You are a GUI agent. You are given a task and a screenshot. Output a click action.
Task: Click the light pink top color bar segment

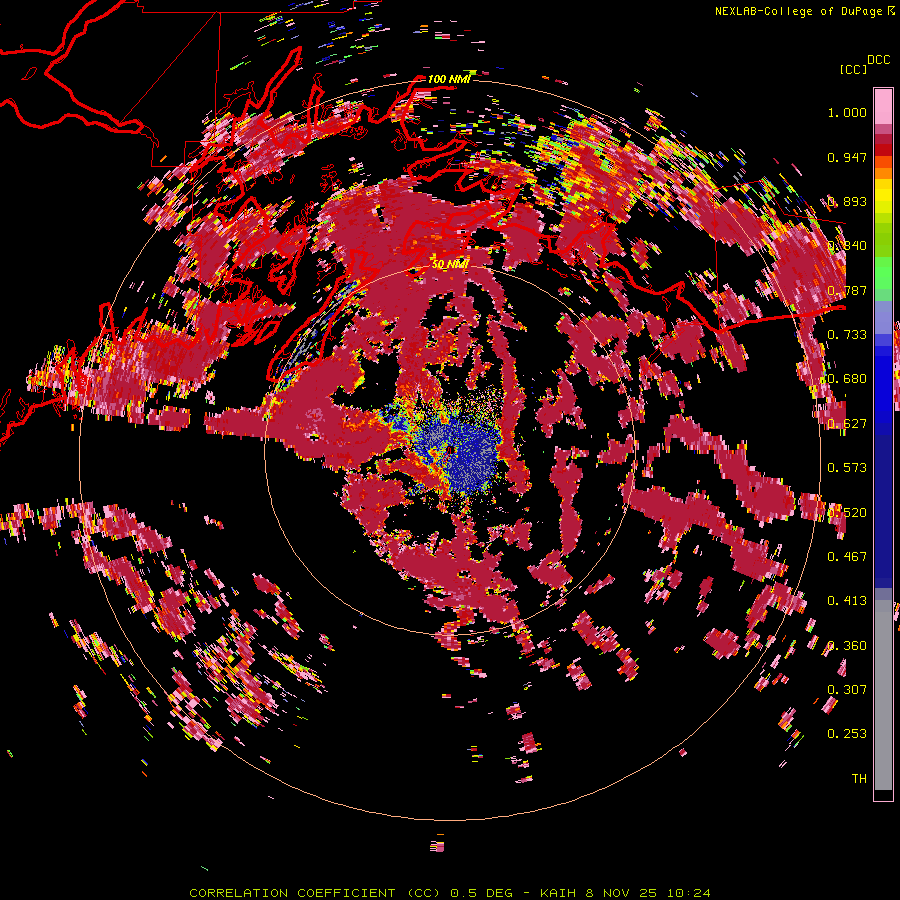pyautogui.click(x=883, y=107)
